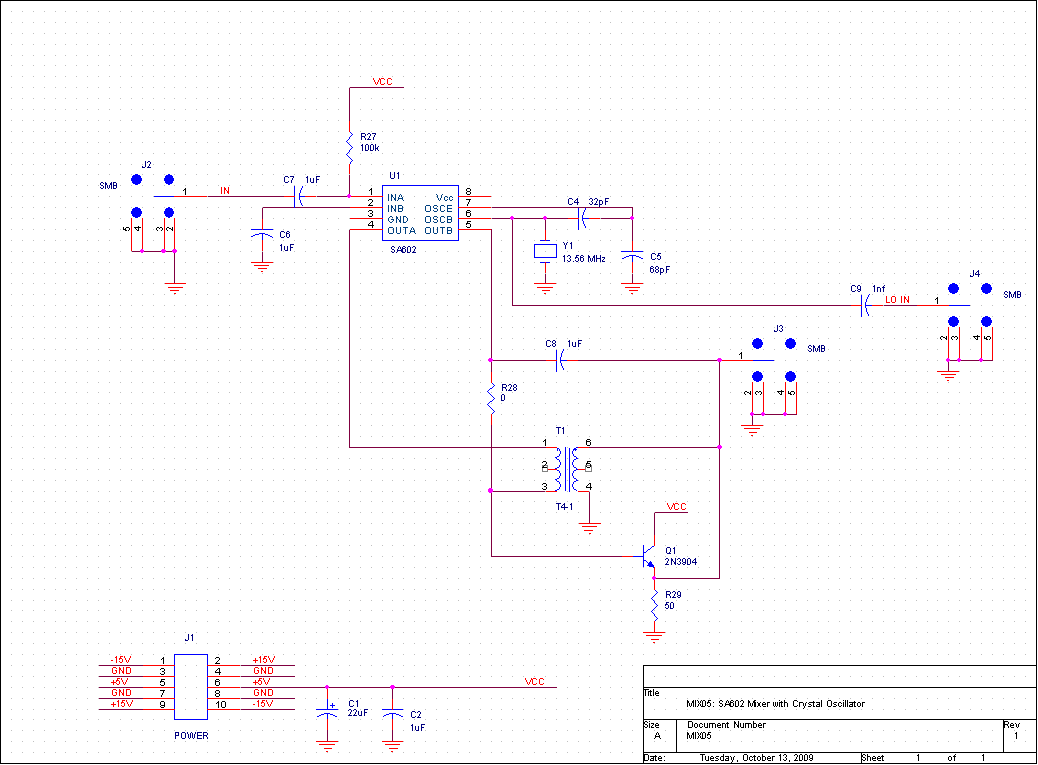
Task: Select the C1 22uF polarized capacitor
Action: (x=326, y=713)
